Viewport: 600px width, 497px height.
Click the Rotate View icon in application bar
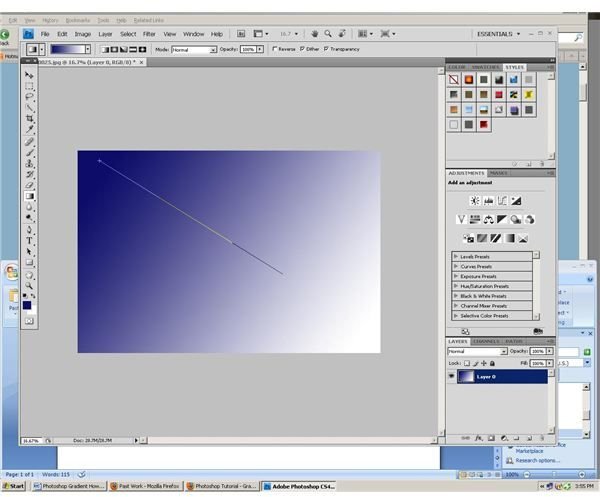click(342, 34)
